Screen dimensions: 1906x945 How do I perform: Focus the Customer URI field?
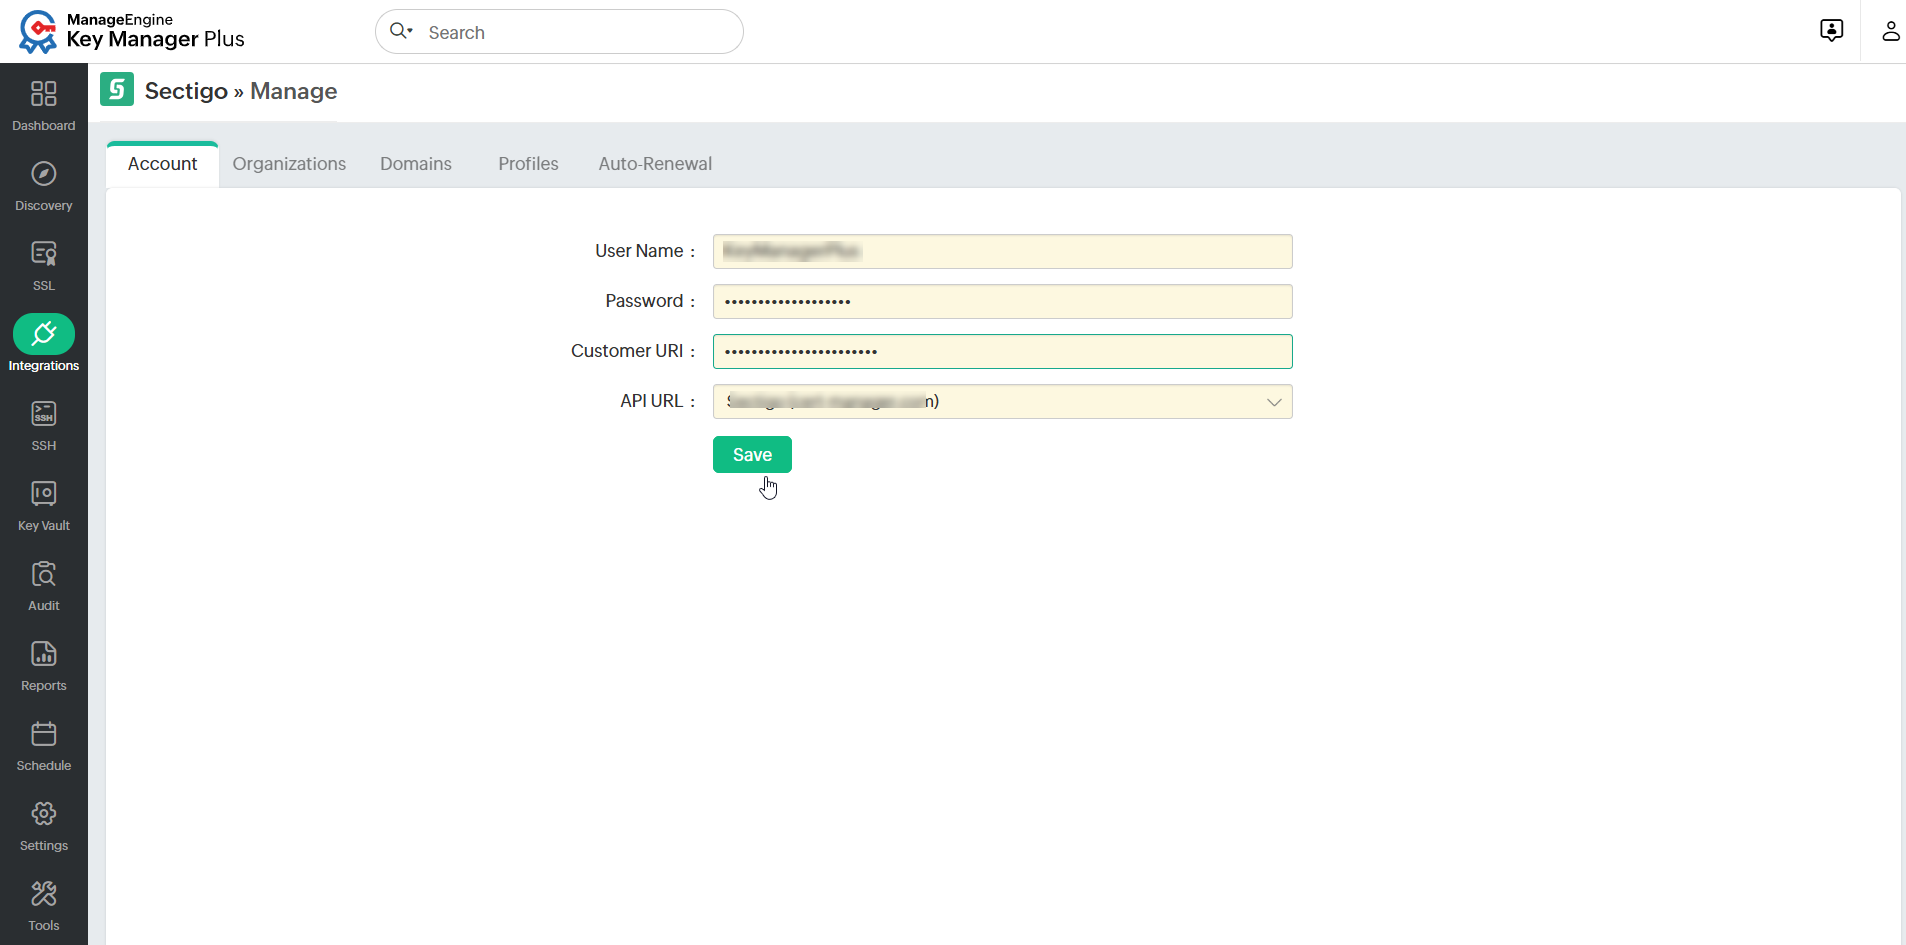(1002, 352)
